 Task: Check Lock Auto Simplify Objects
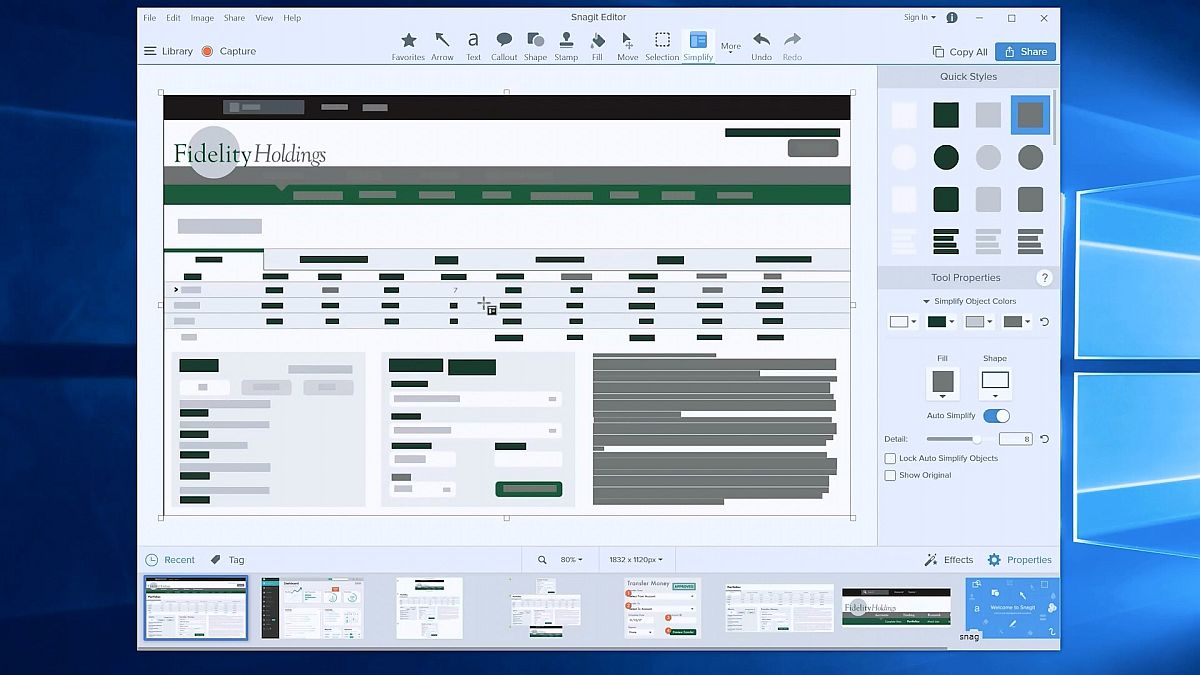[890, 458]
